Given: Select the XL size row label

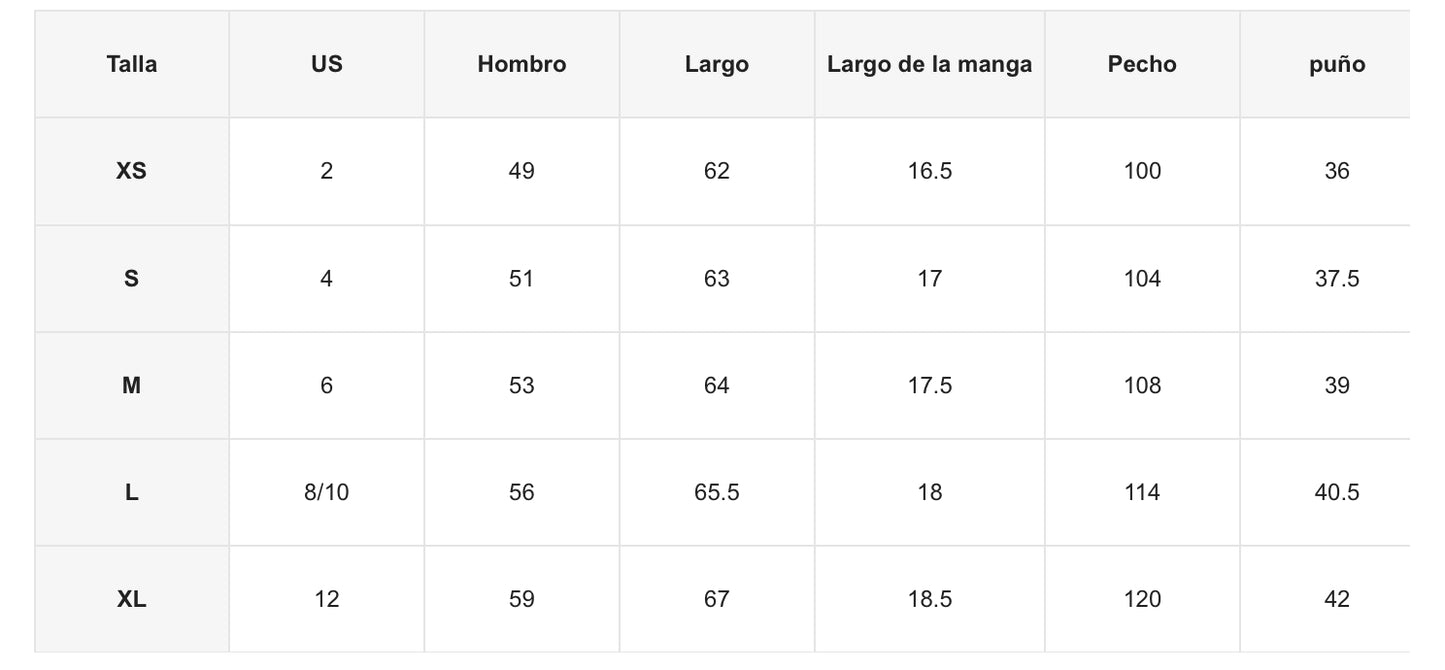Looking at the screenshot, I should [x=131, y=599].
